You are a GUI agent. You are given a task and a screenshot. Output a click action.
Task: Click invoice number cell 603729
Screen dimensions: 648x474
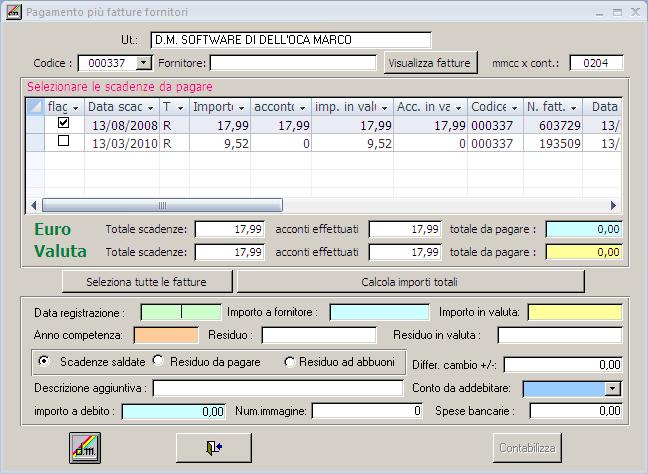(x=553, y=125)
